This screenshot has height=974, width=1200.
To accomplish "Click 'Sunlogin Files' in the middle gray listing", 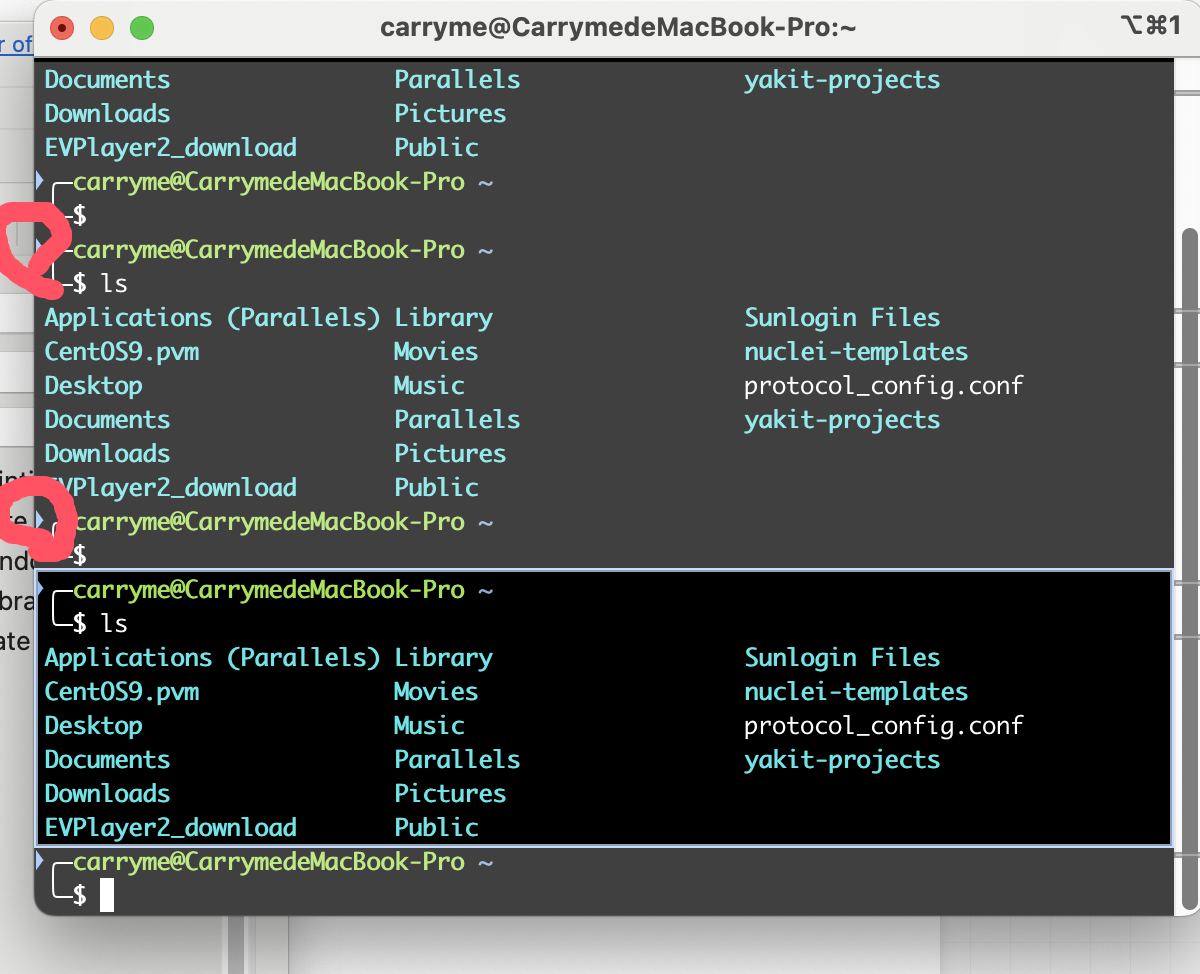I will [x=842, y=318].
